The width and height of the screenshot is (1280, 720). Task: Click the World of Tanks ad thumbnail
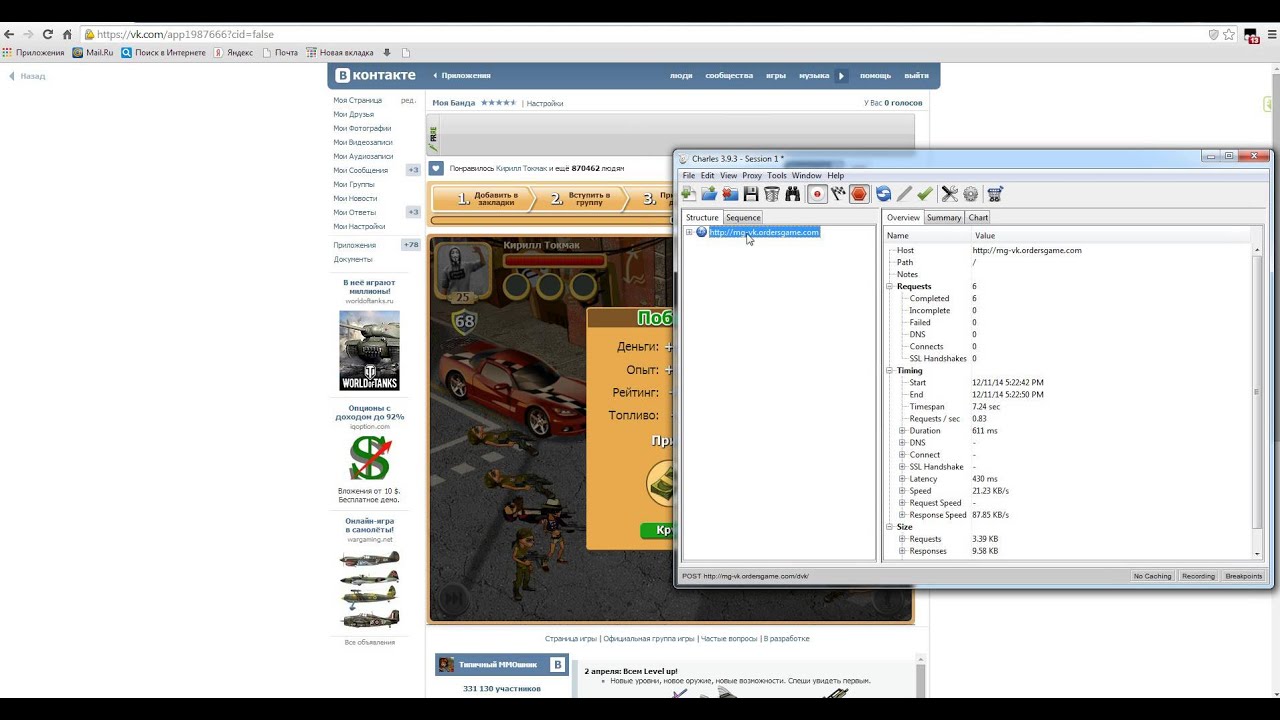click(x=369, y=350)
